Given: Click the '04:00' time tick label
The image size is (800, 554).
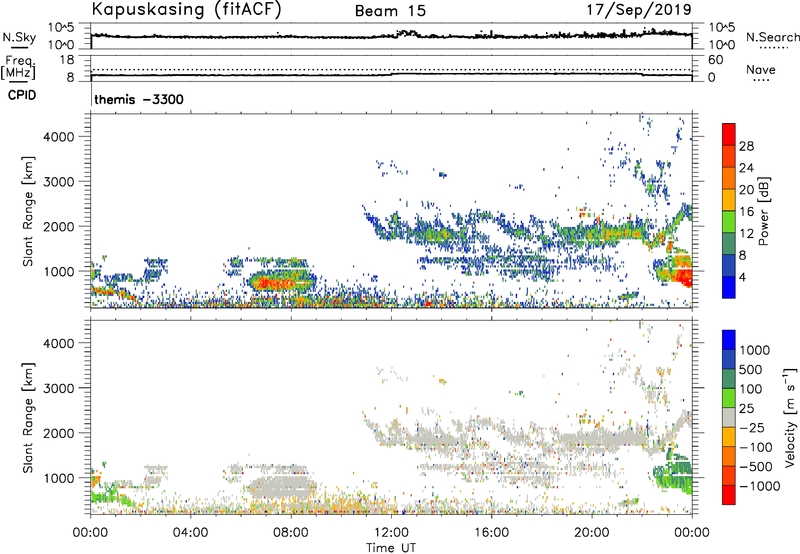Looking at the screenshot, I should pos(190,533).
